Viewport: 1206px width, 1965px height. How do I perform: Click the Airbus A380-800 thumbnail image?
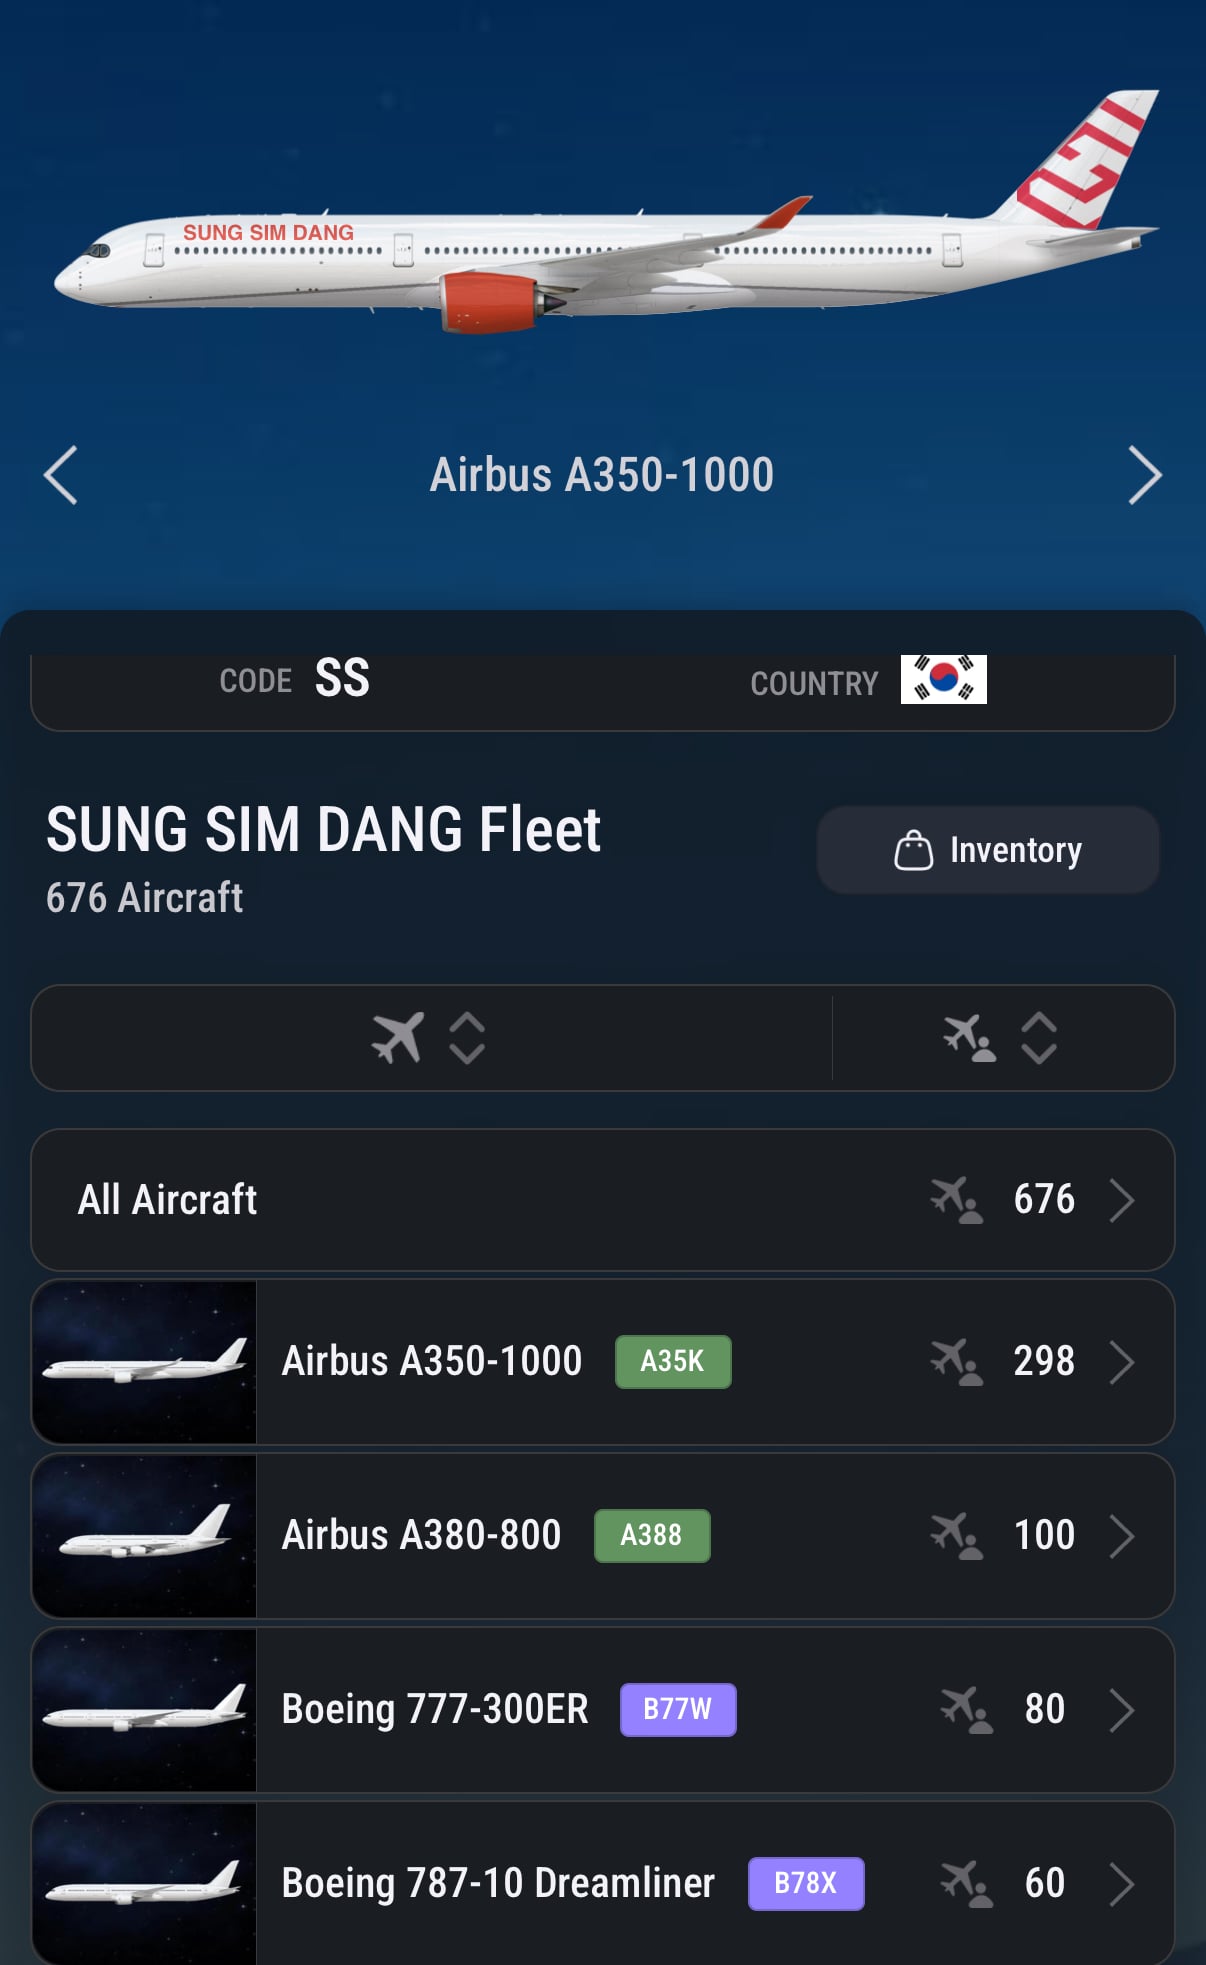click(144, 1535)
